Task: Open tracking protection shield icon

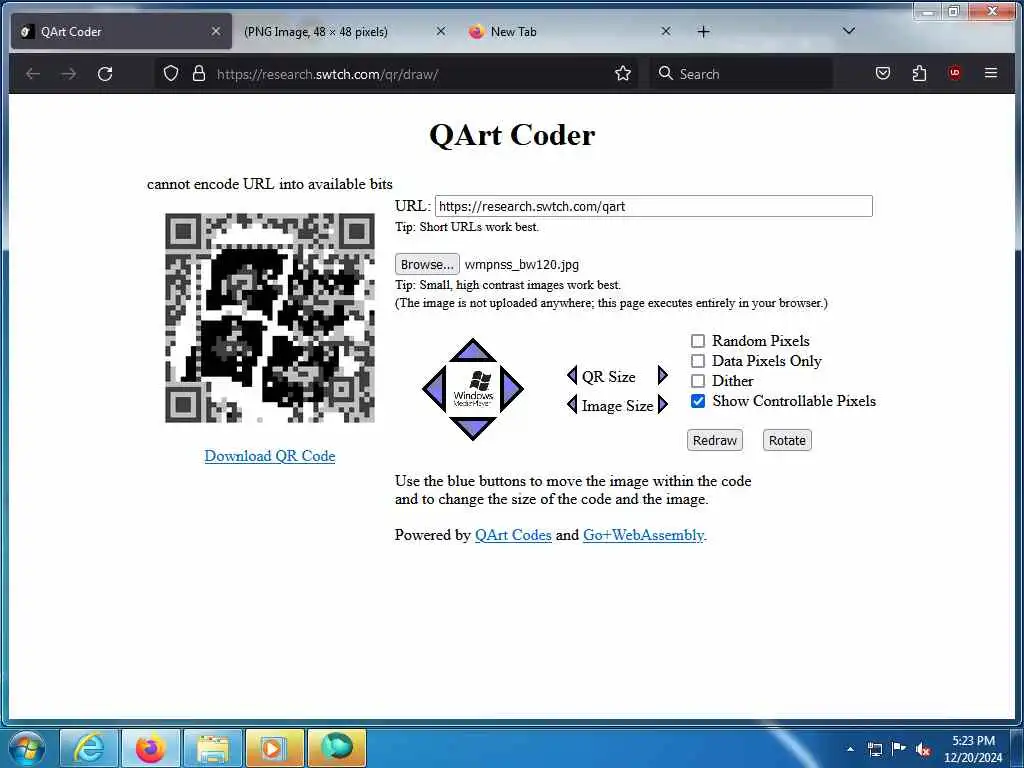Action: coord(170,73)
